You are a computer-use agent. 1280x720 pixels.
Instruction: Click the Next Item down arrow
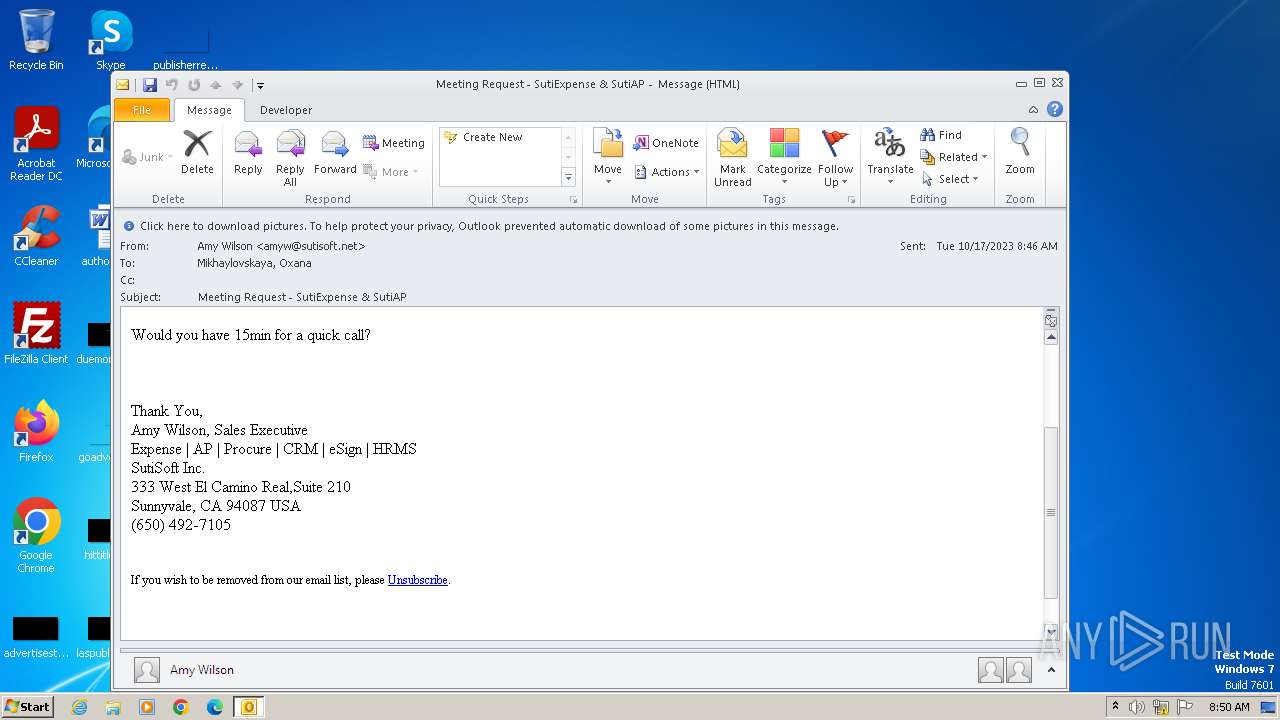pyautogui.click(x=238, y=85)
